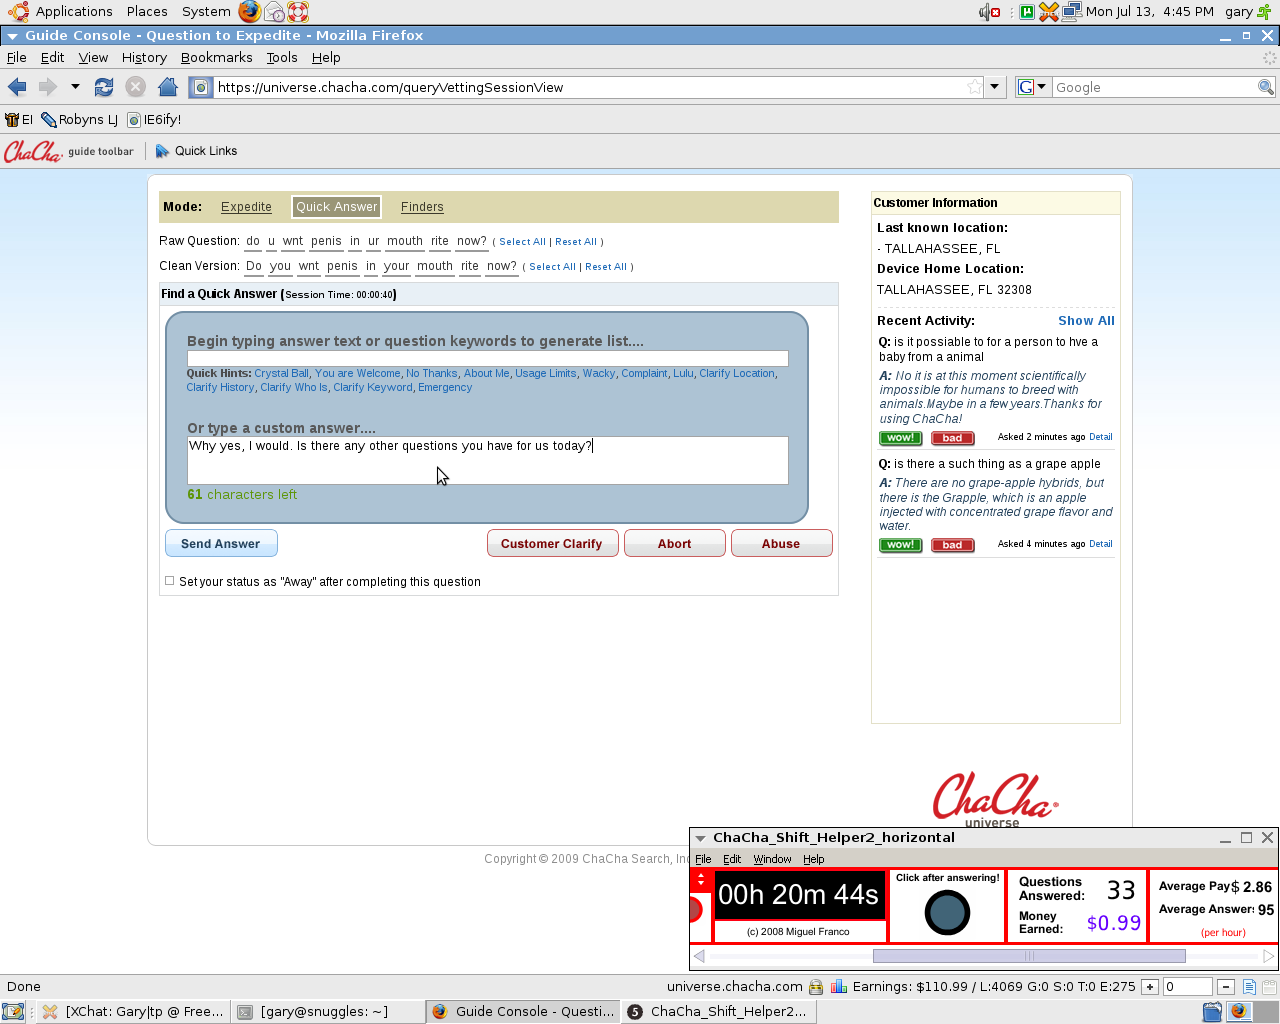Open the history dropdown next to forward
The width and height of the screenshot is (1280, 1024).
75,87
